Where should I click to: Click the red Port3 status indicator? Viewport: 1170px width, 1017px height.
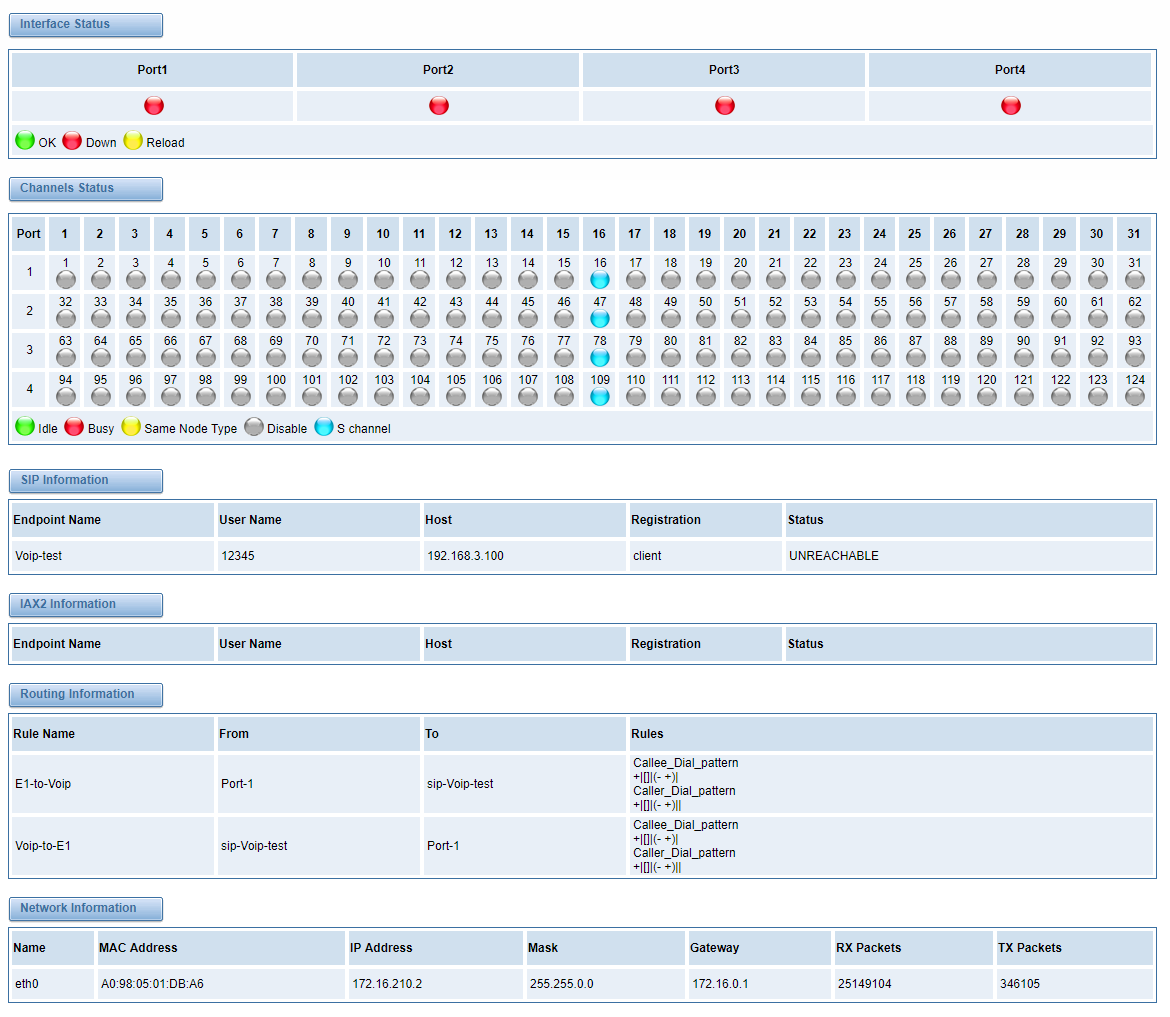(x=725, y=105)
